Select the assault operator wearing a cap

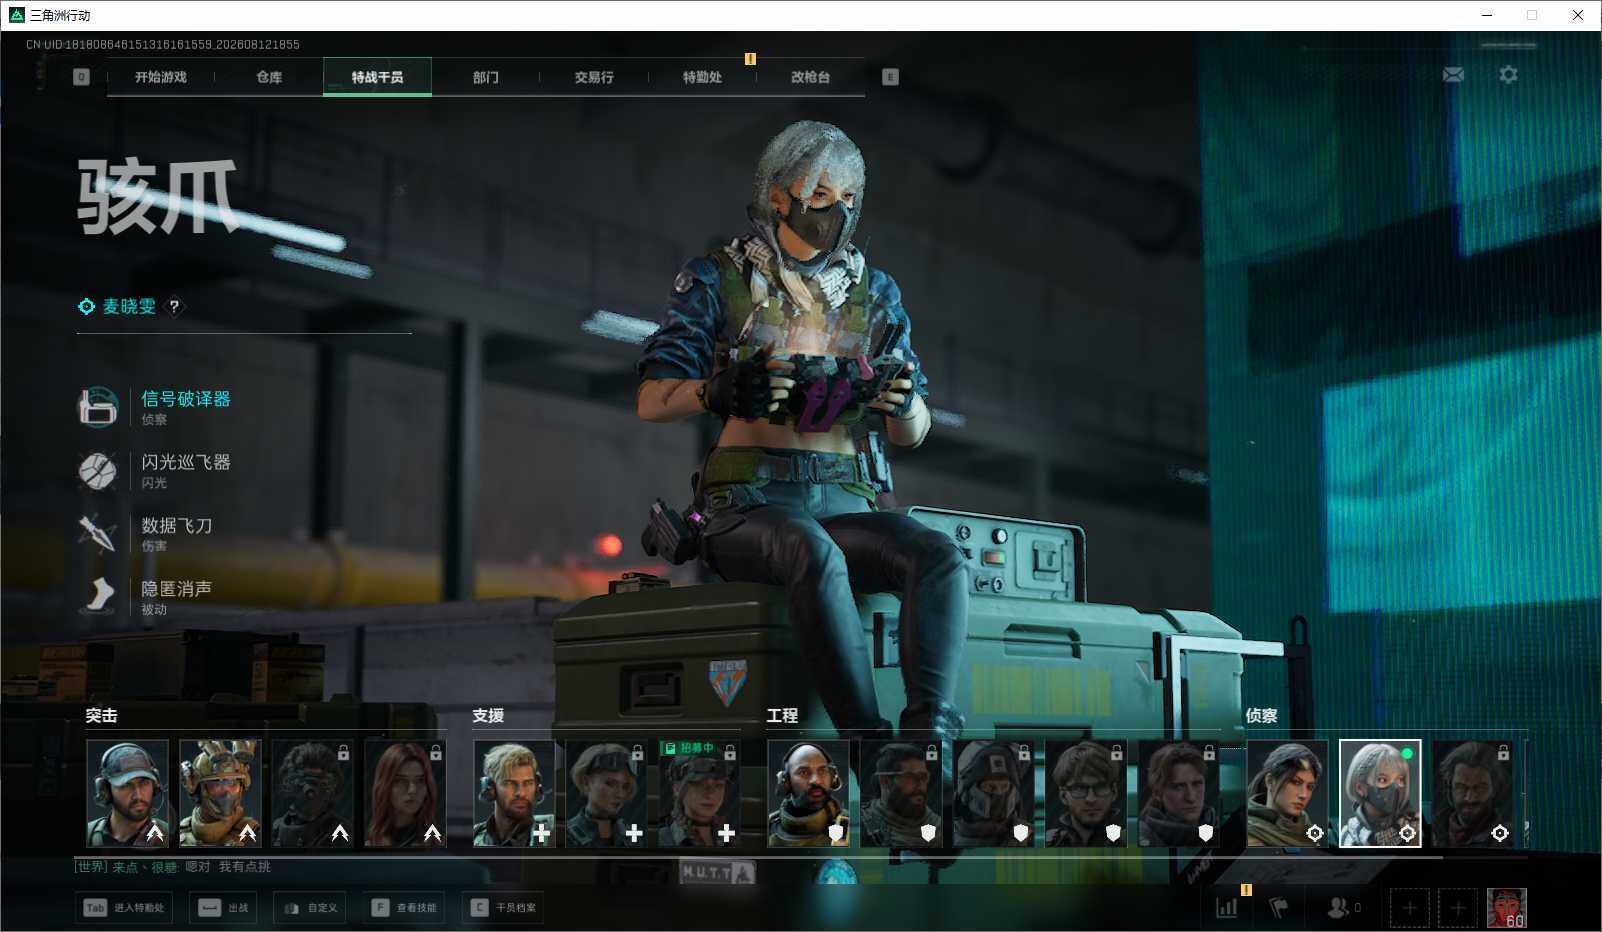click(127, 794)
